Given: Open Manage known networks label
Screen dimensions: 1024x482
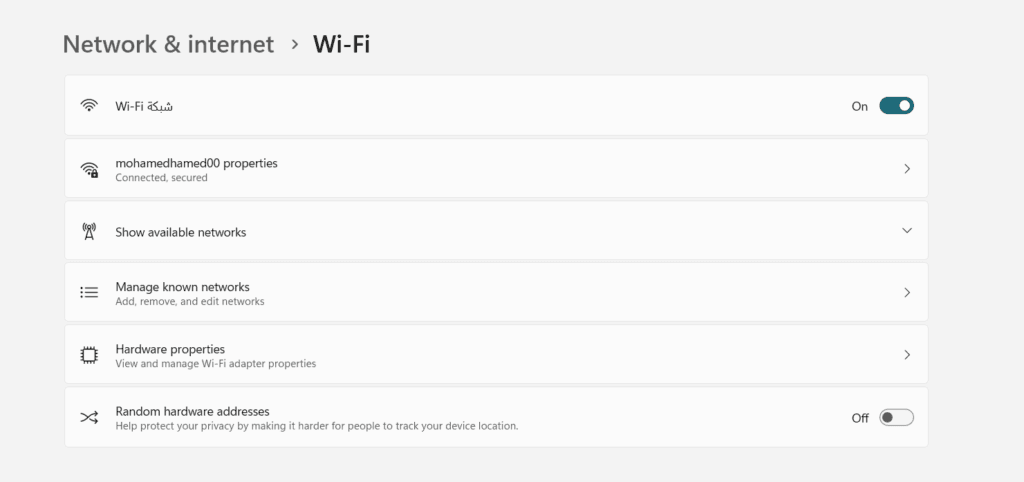Looking at the screenshot, I should [x=182, y=287].
